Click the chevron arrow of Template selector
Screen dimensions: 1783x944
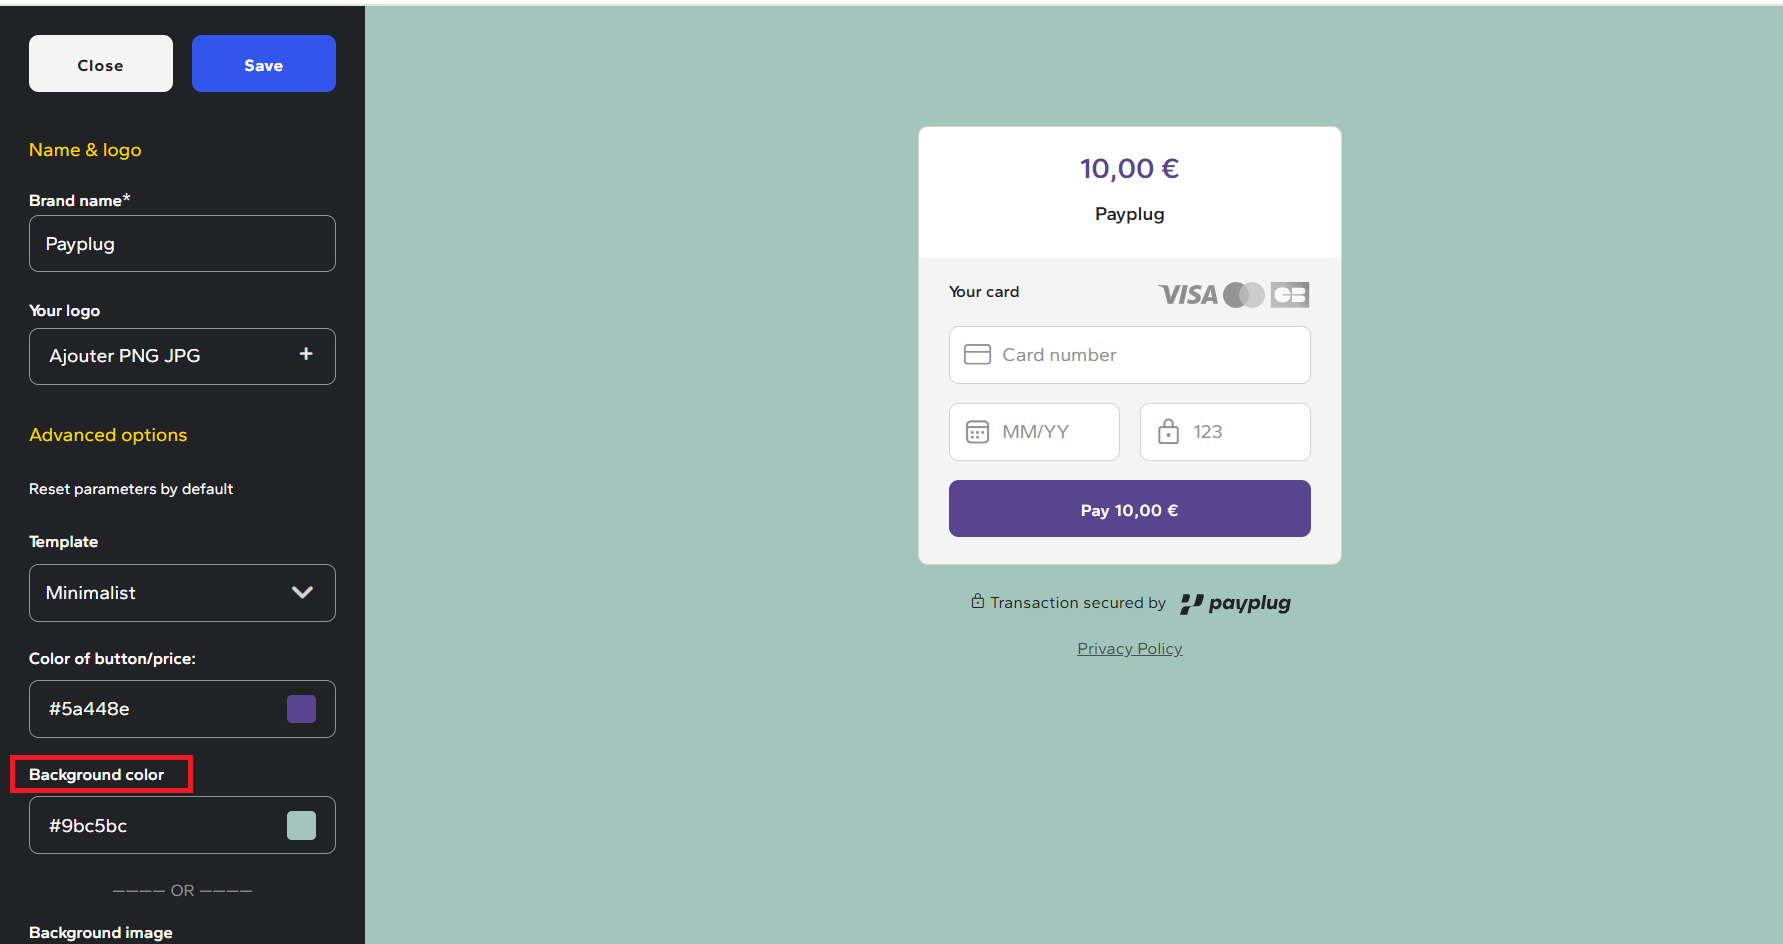pos(302,593)
